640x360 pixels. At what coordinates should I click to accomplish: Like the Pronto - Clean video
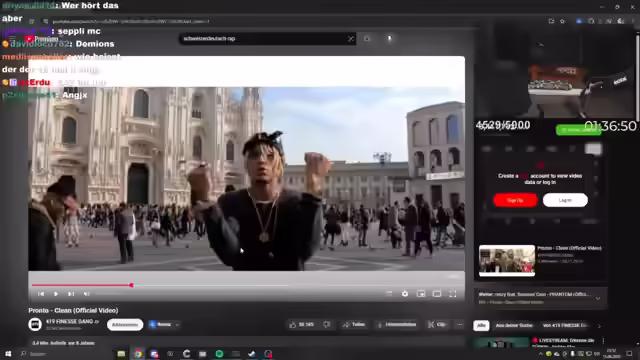[x=301, y=325]
